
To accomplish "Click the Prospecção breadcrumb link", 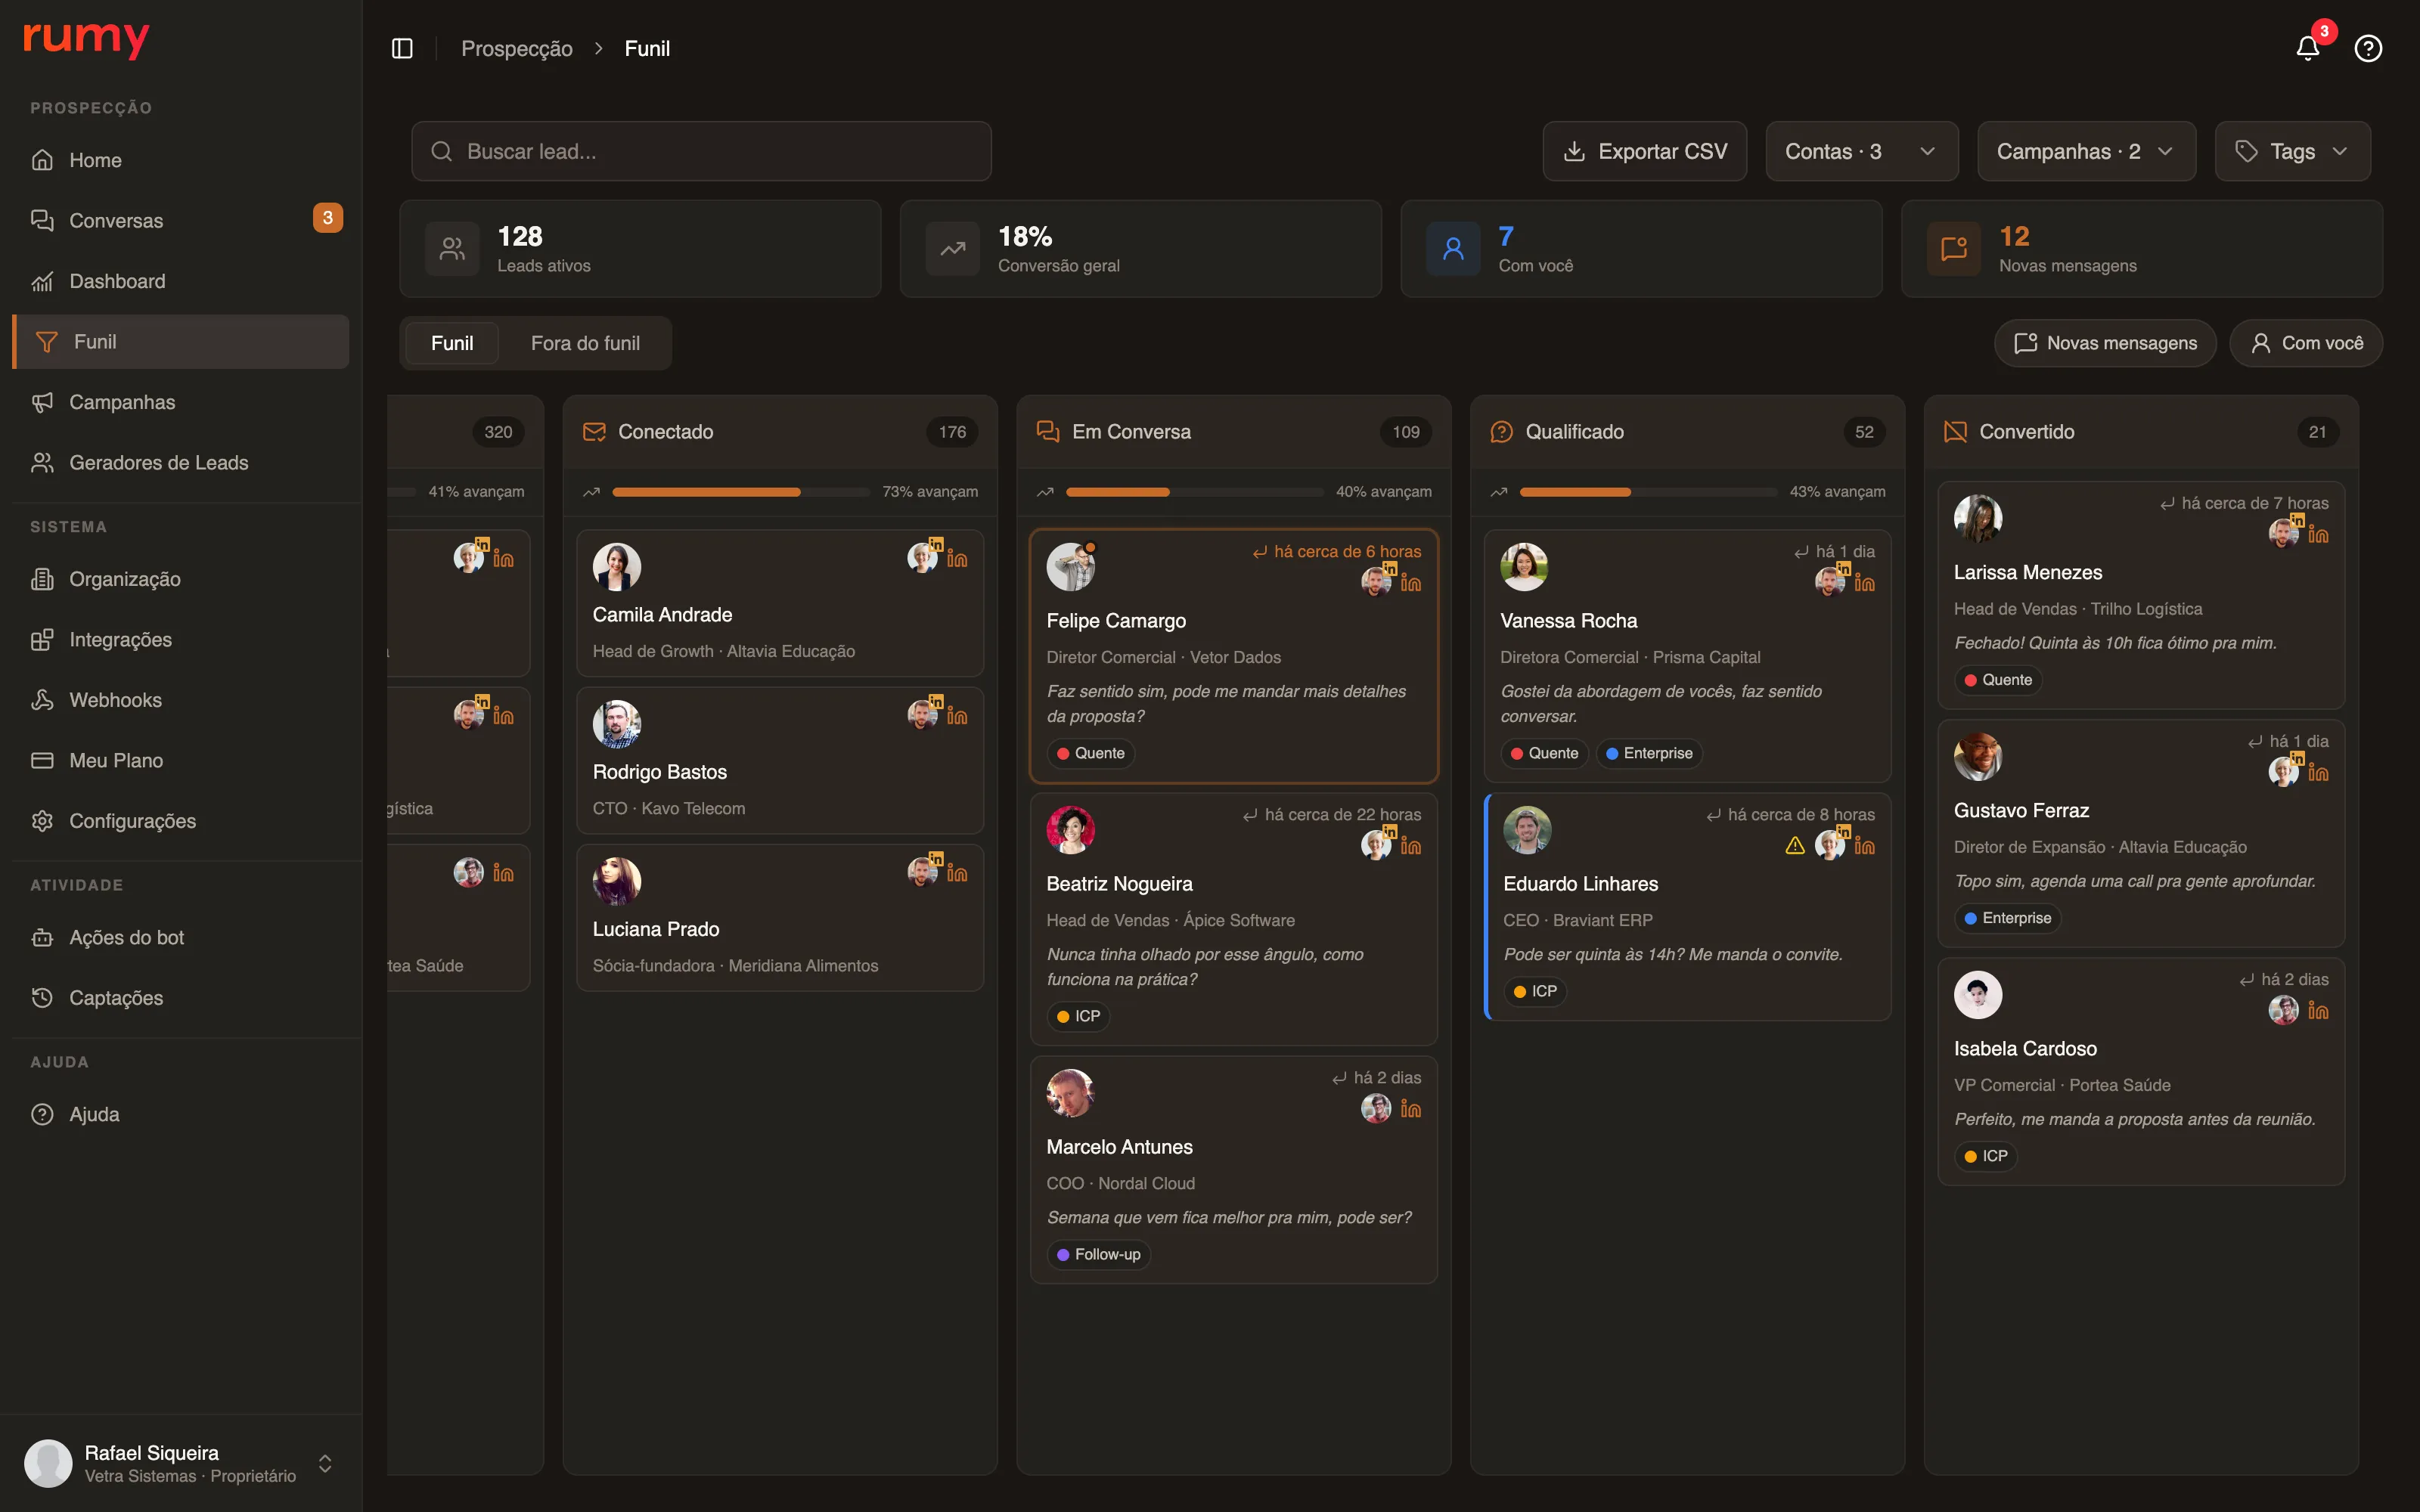I will 517,48.
